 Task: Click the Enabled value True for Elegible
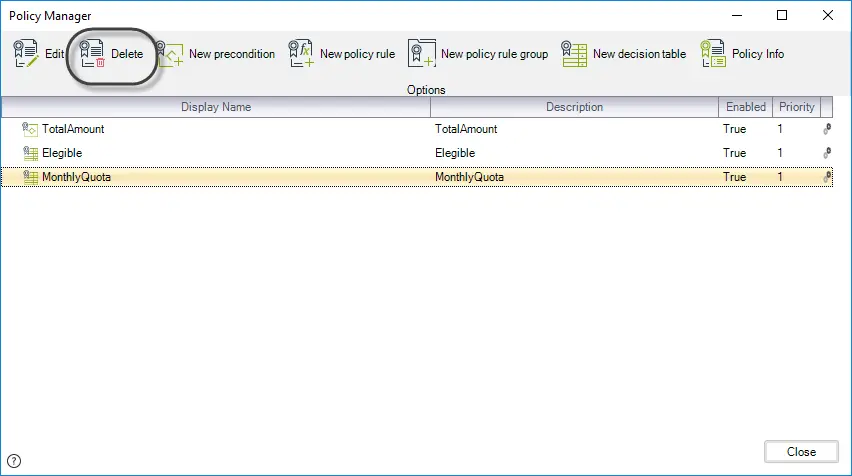pos(735,153)
